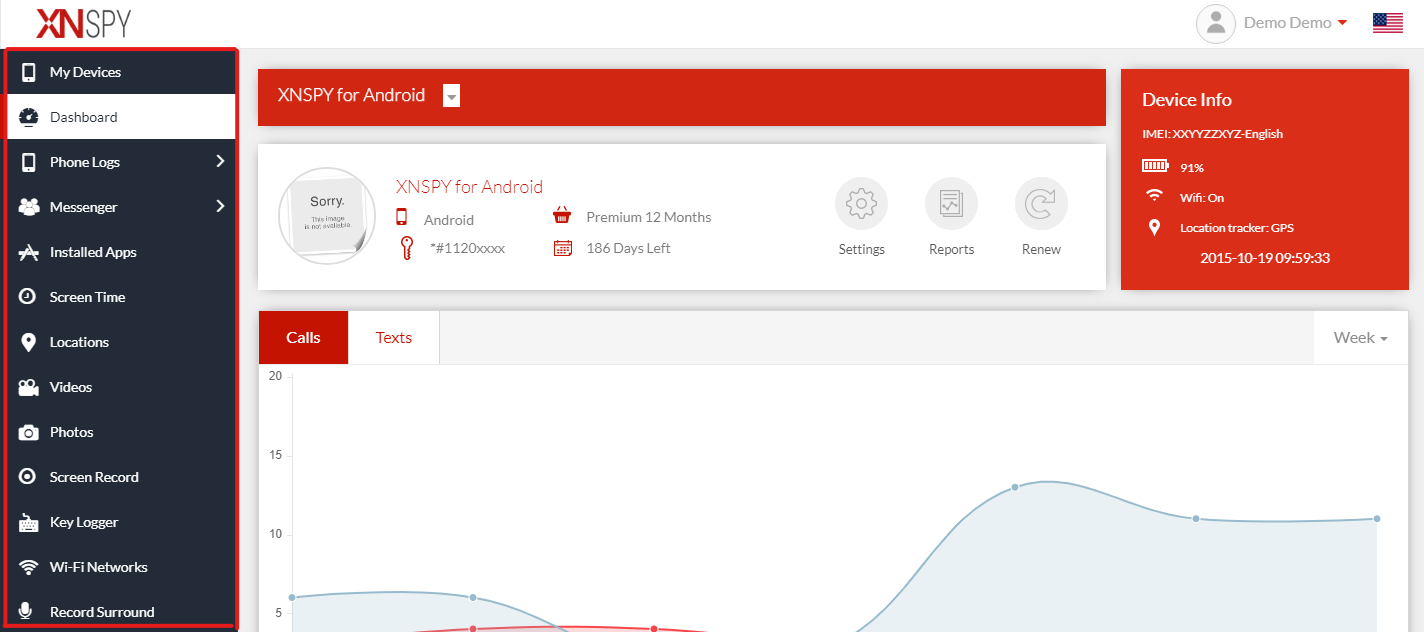This screenshot has width=1424, height=632.
Task: Click the Premium 12 Months text
Action: coord(649,217)
